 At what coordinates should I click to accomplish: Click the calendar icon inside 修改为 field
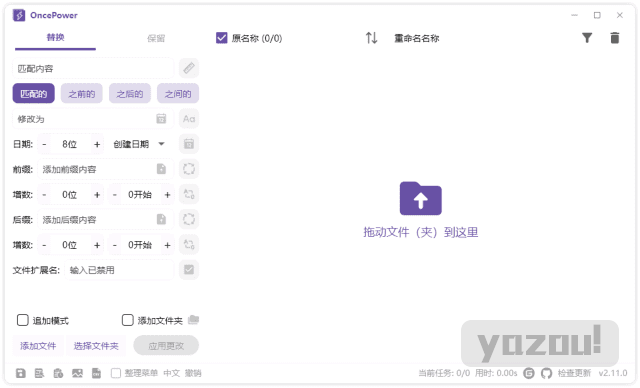pos(161,119)
